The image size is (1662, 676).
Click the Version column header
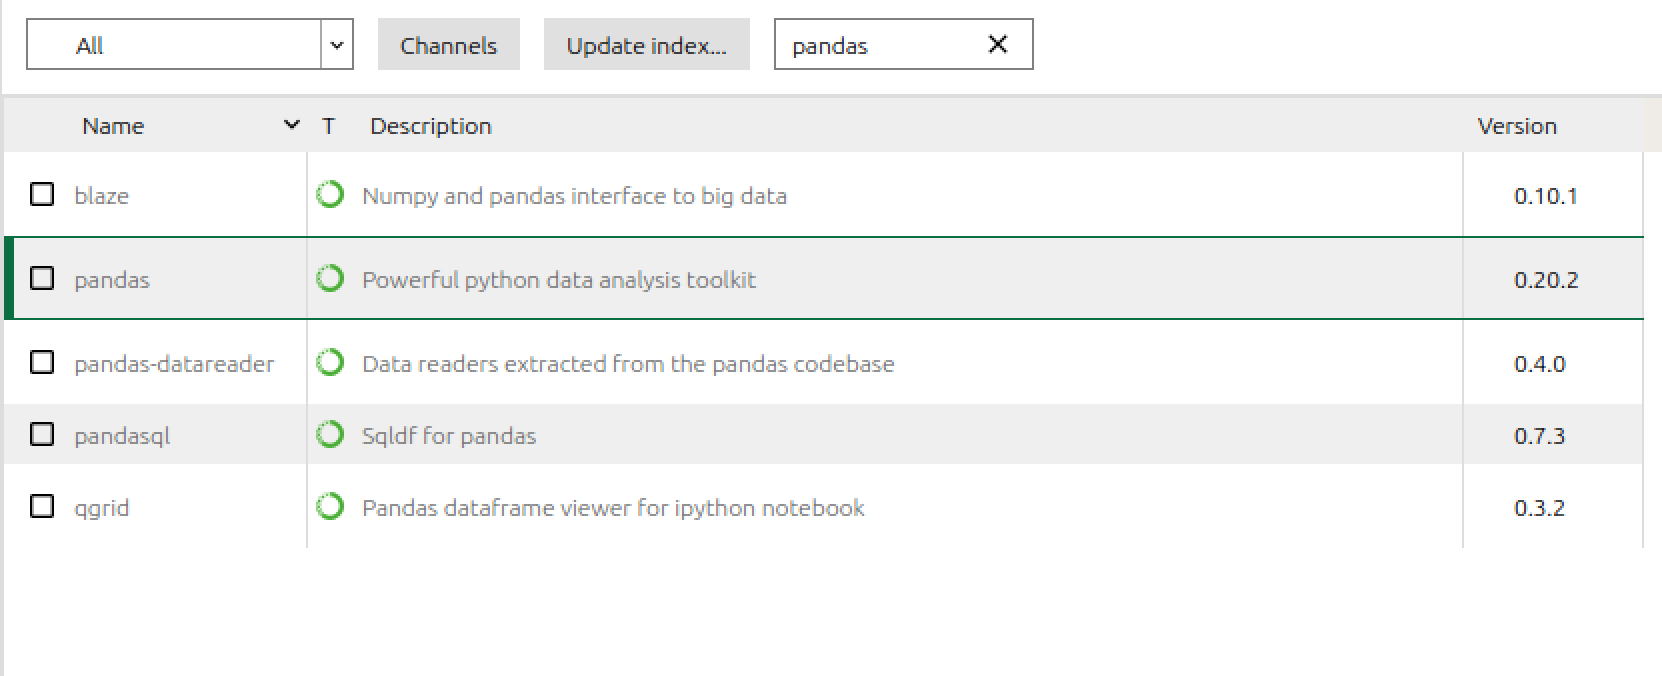[x=1517, y=125]
